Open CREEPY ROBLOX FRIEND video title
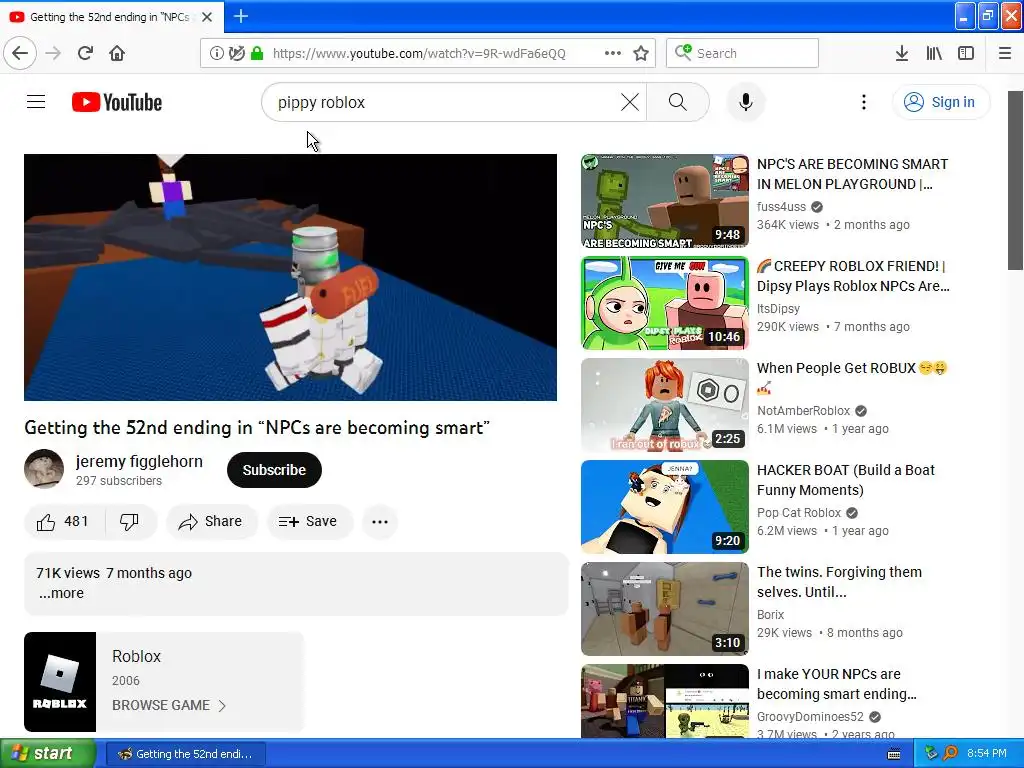The height and width of the screenshot is (768, 1024). [853, 276]
